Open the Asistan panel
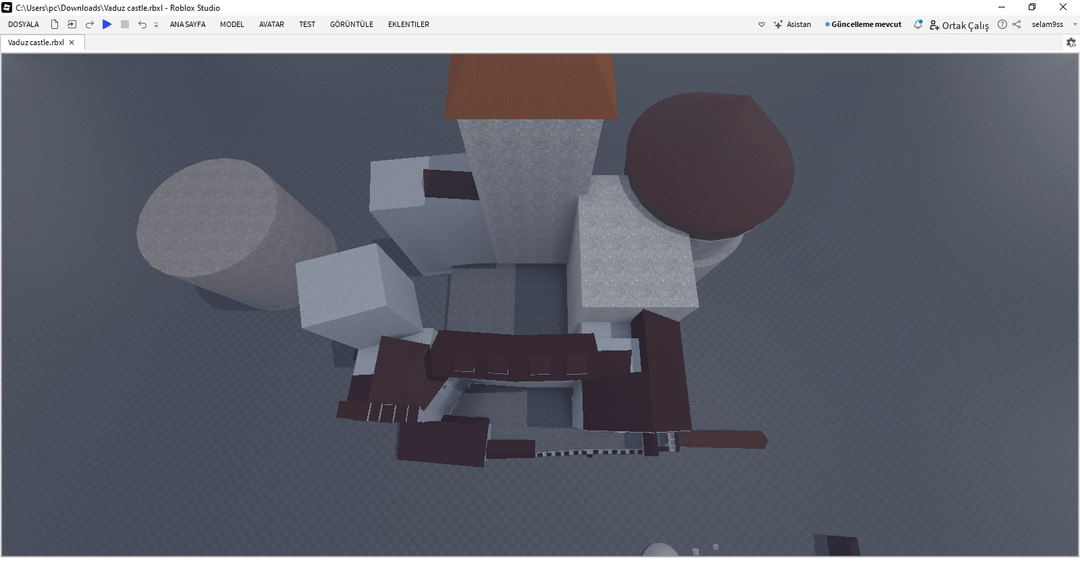The image size is (1080, 564). [x=792, y=24]
